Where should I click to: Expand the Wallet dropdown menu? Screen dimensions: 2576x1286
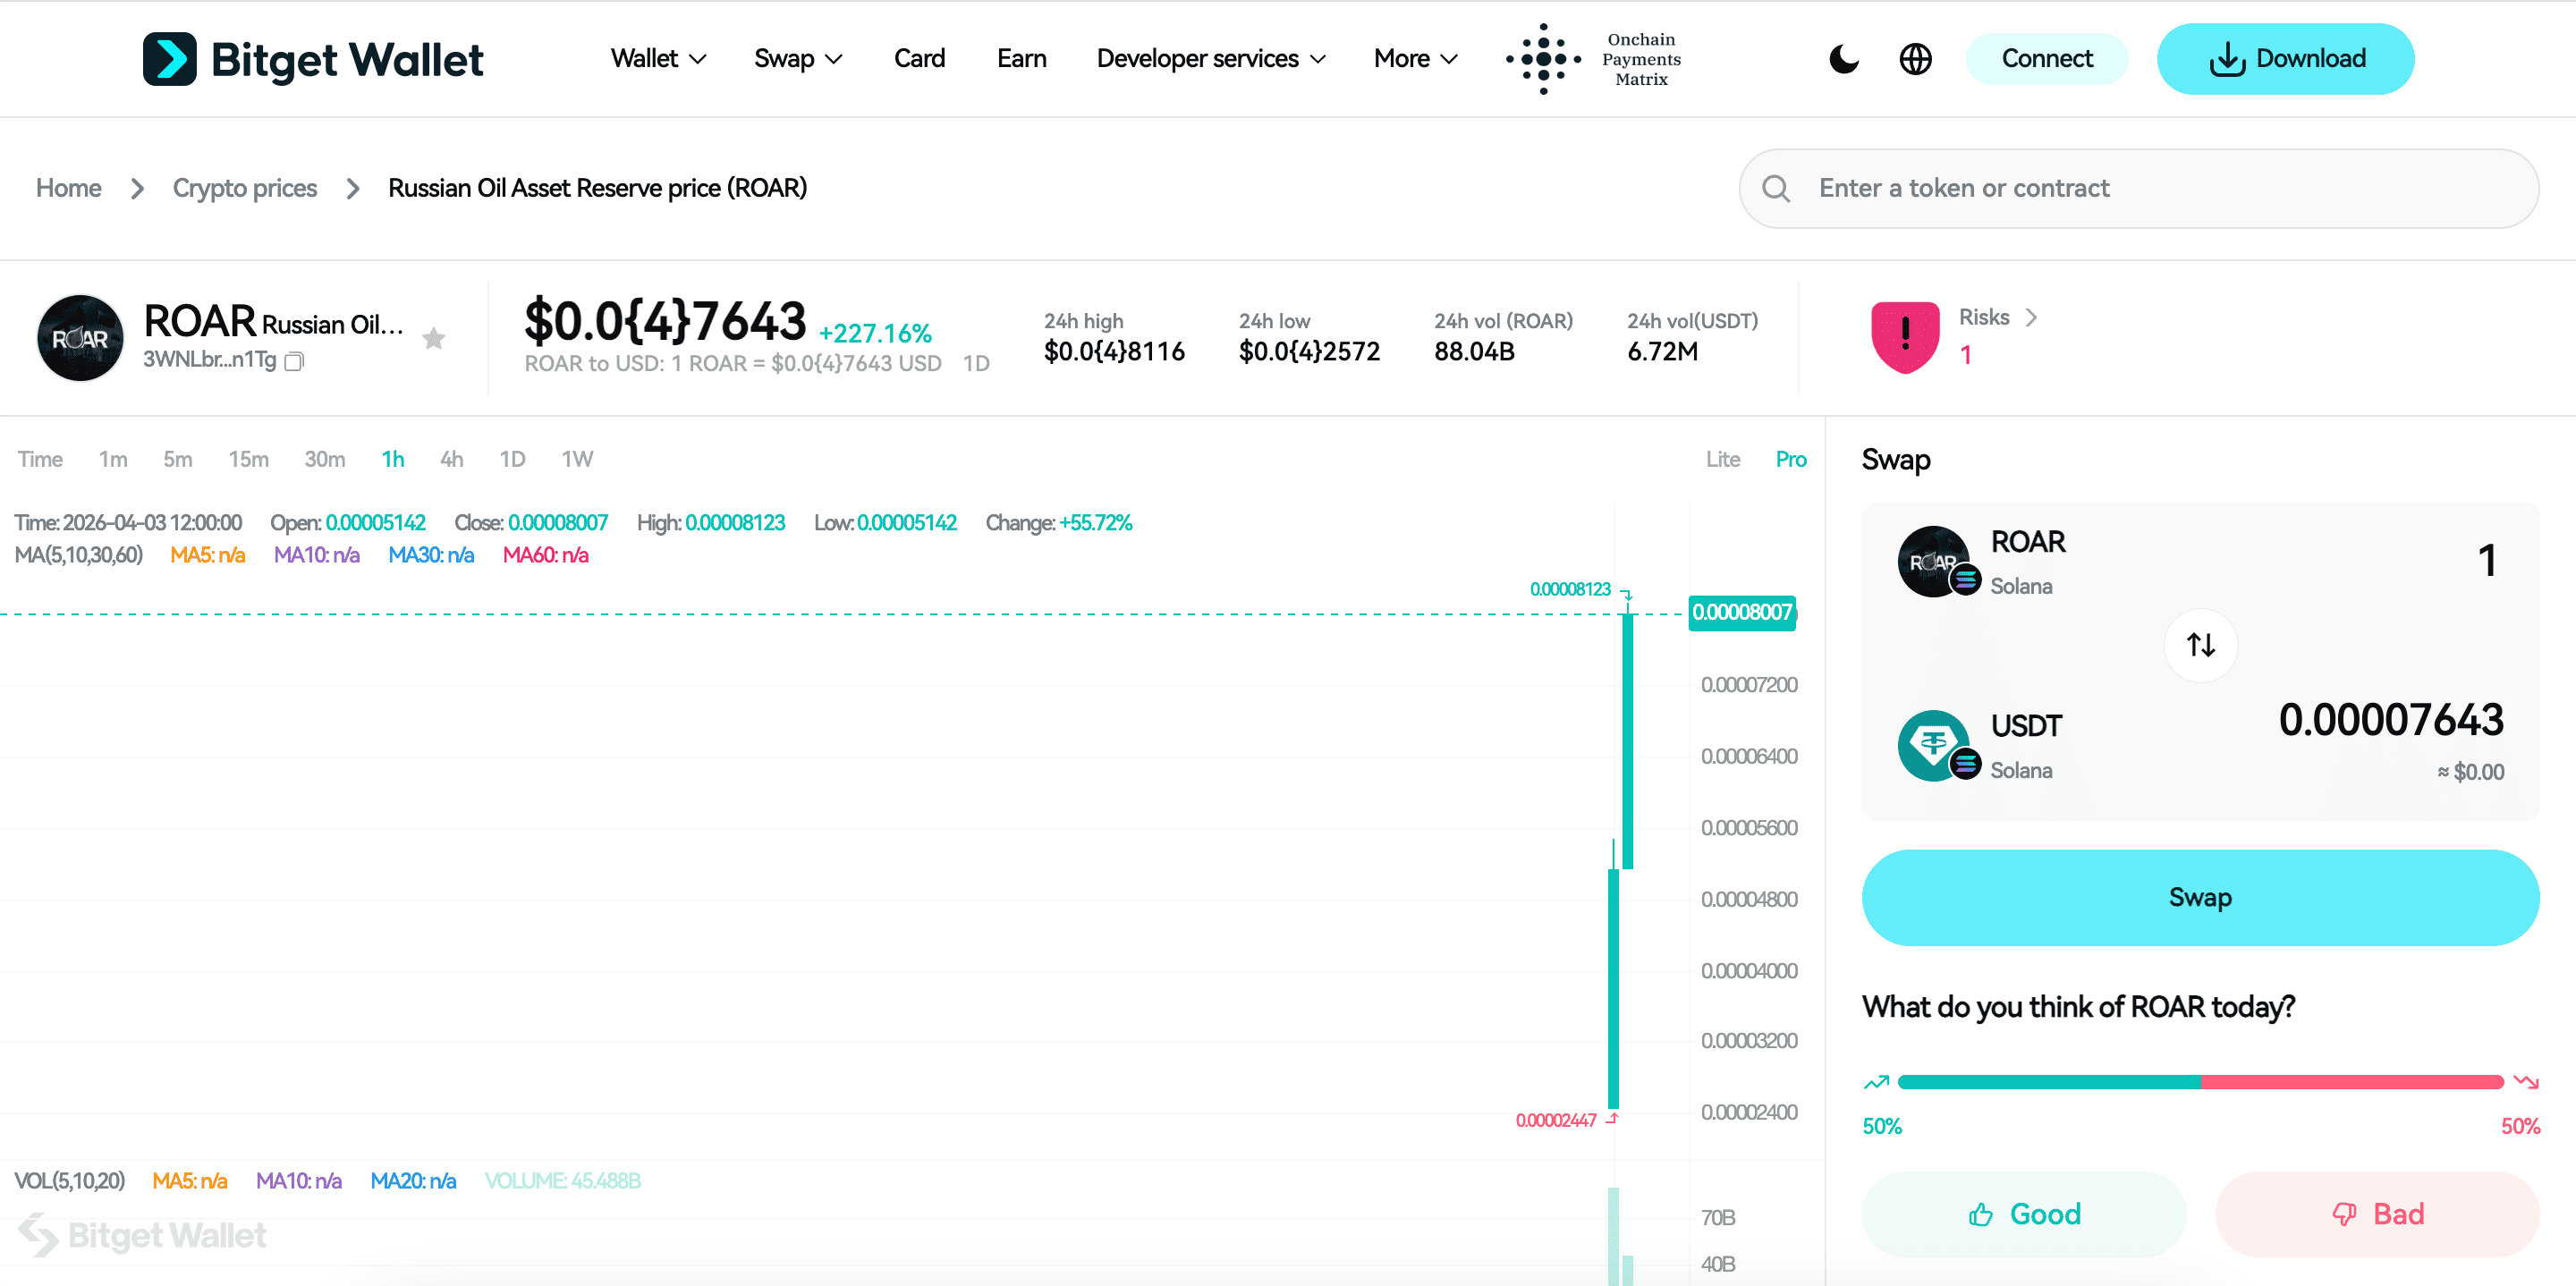click(x=658, y=59)
